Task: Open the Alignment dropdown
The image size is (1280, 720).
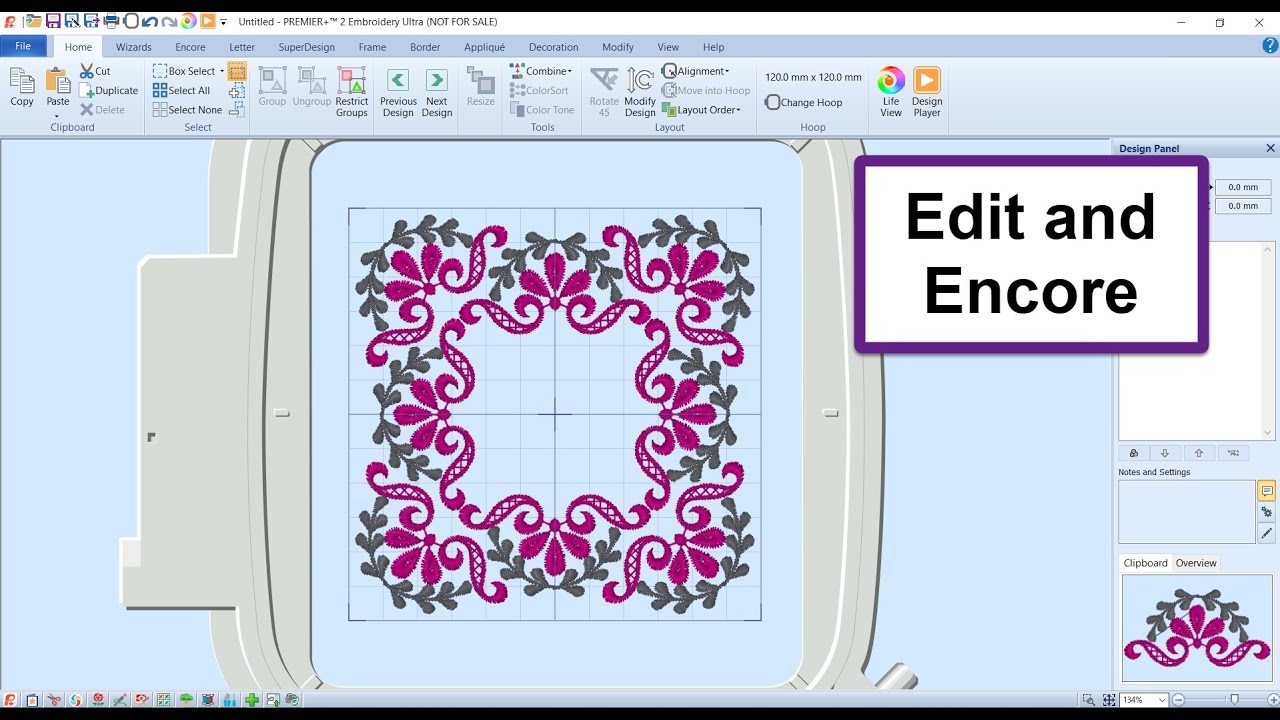Action: click(x=696, y=71)
